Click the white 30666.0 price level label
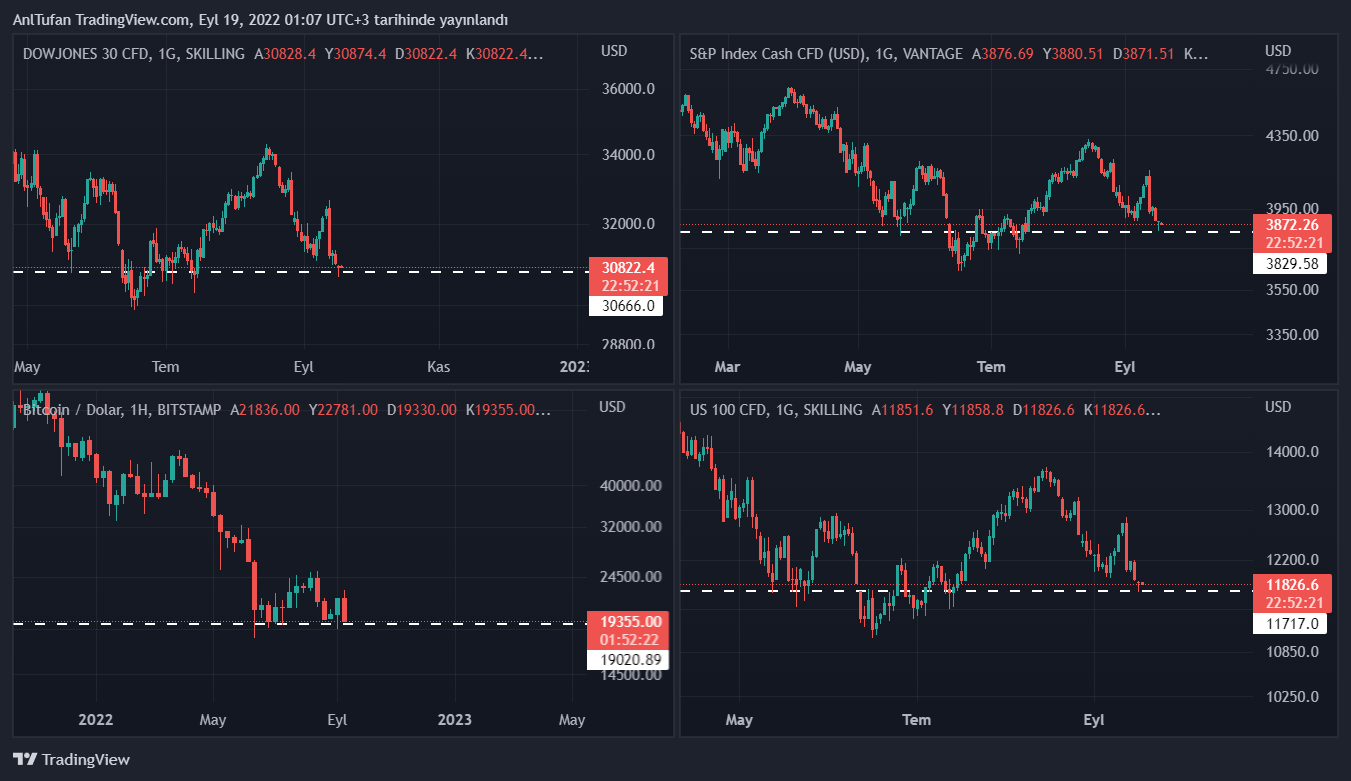The height and width of the screenshot is (781, 1351). pyautogui.click(x=628, y=306)
